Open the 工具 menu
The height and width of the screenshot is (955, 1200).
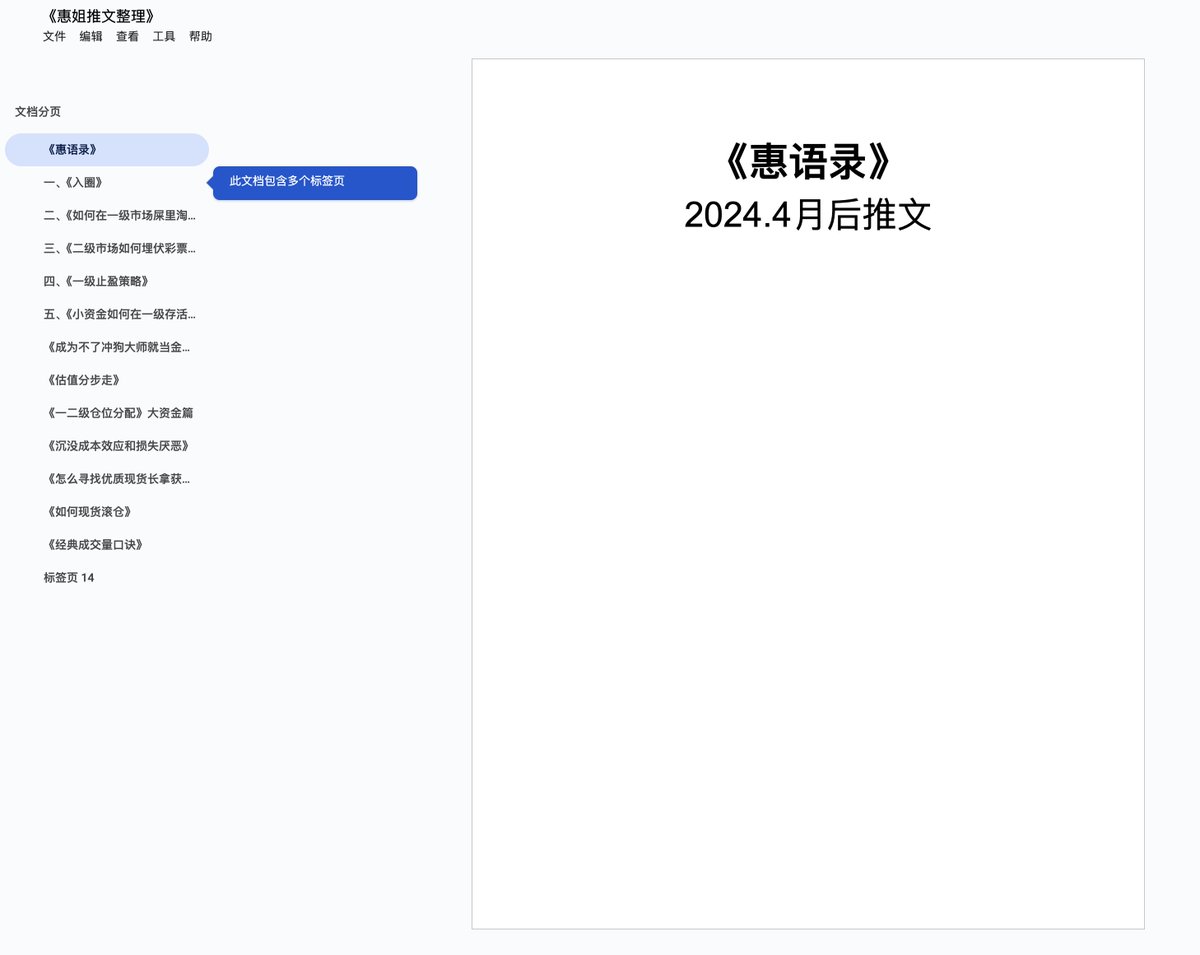(x=164, y=37)
